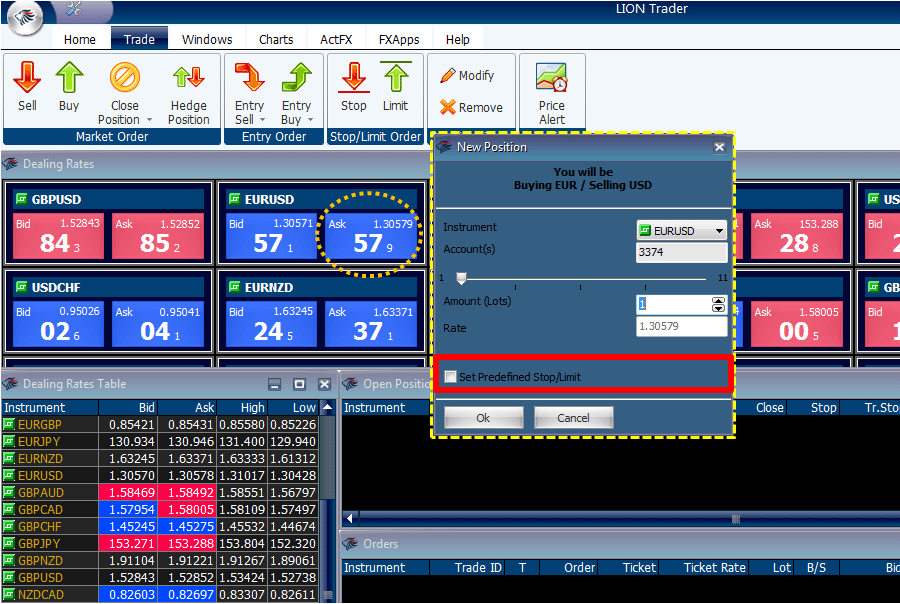The image size is (900, 604).
Task: Open the ActFX ribbon tab
Action: coord(336,40)
